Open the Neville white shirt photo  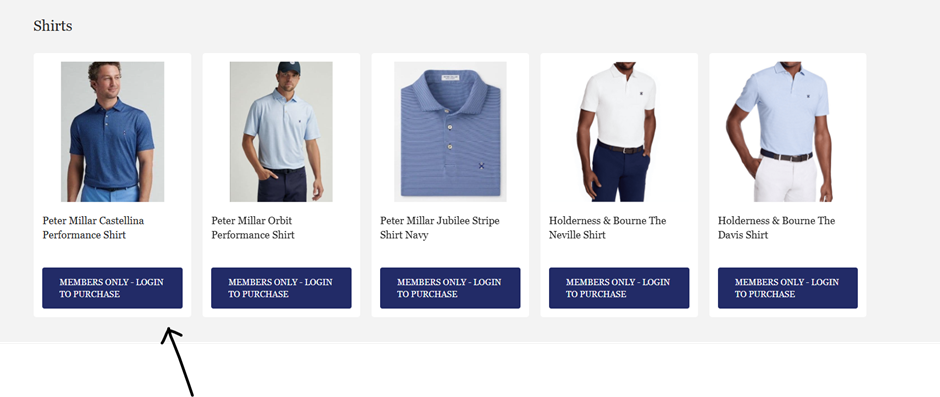(x=619, y=131)
